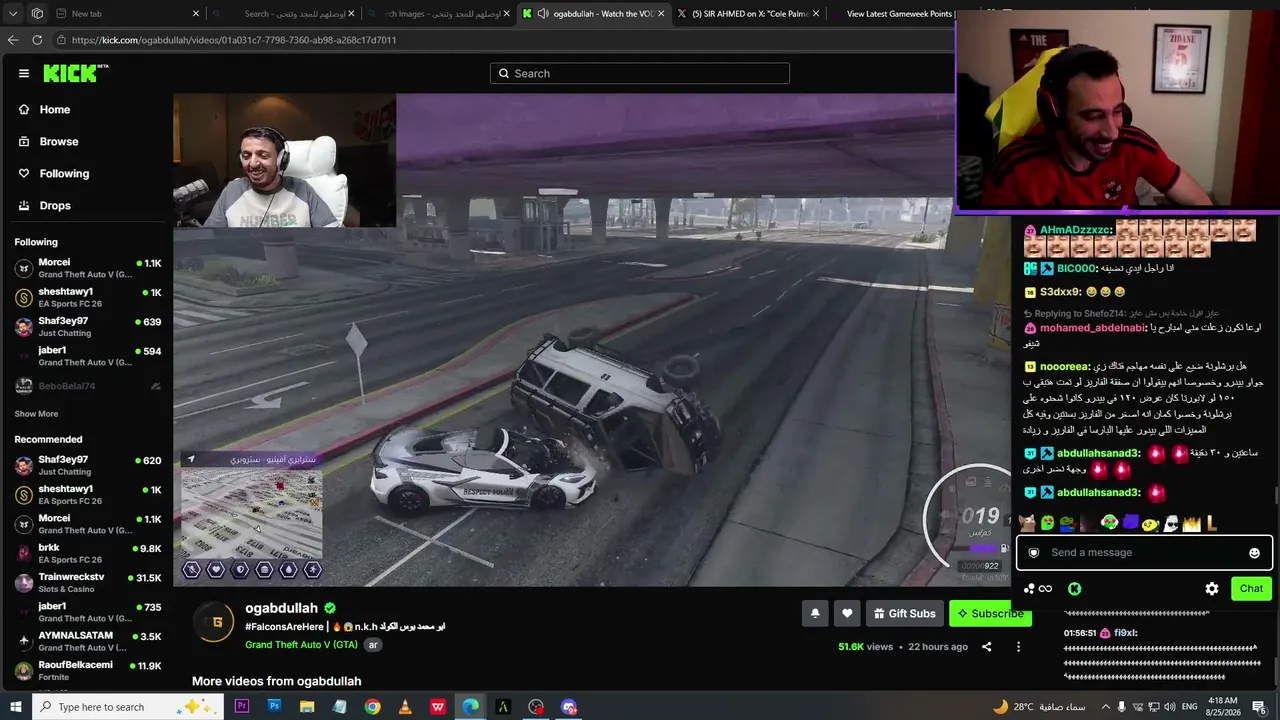Click username noooreea in chat
This screenshot has height=720, width=1280.
click(x=1064, y=366)
